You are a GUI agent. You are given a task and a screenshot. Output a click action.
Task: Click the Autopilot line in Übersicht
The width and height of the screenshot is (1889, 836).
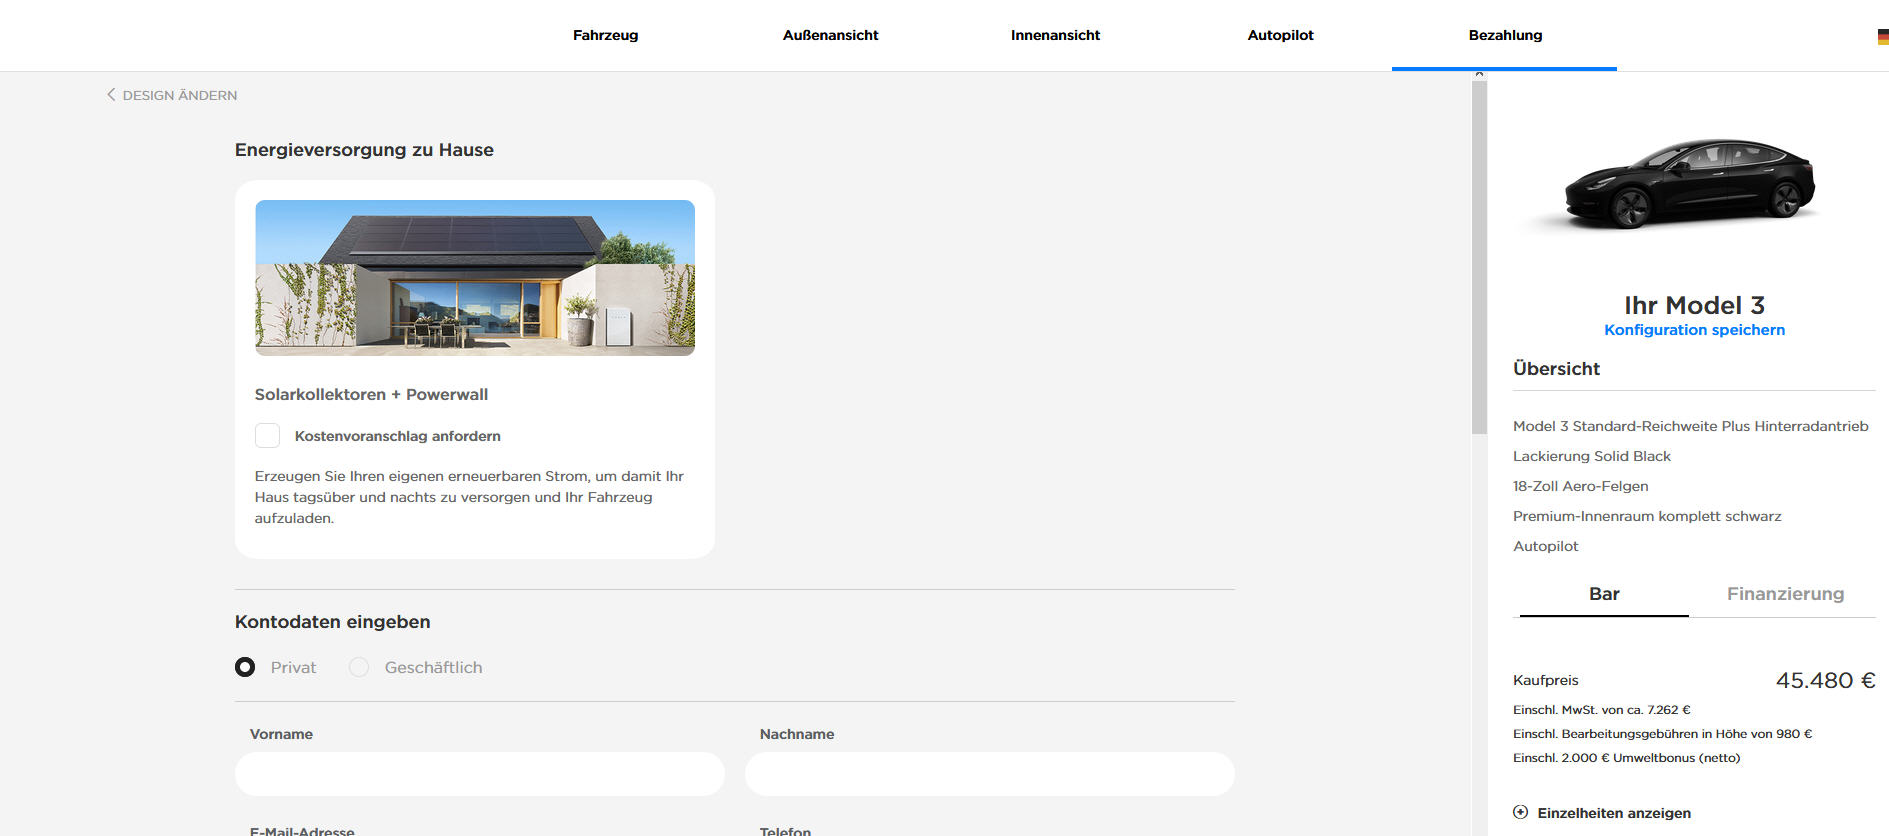coord(1546,546)
